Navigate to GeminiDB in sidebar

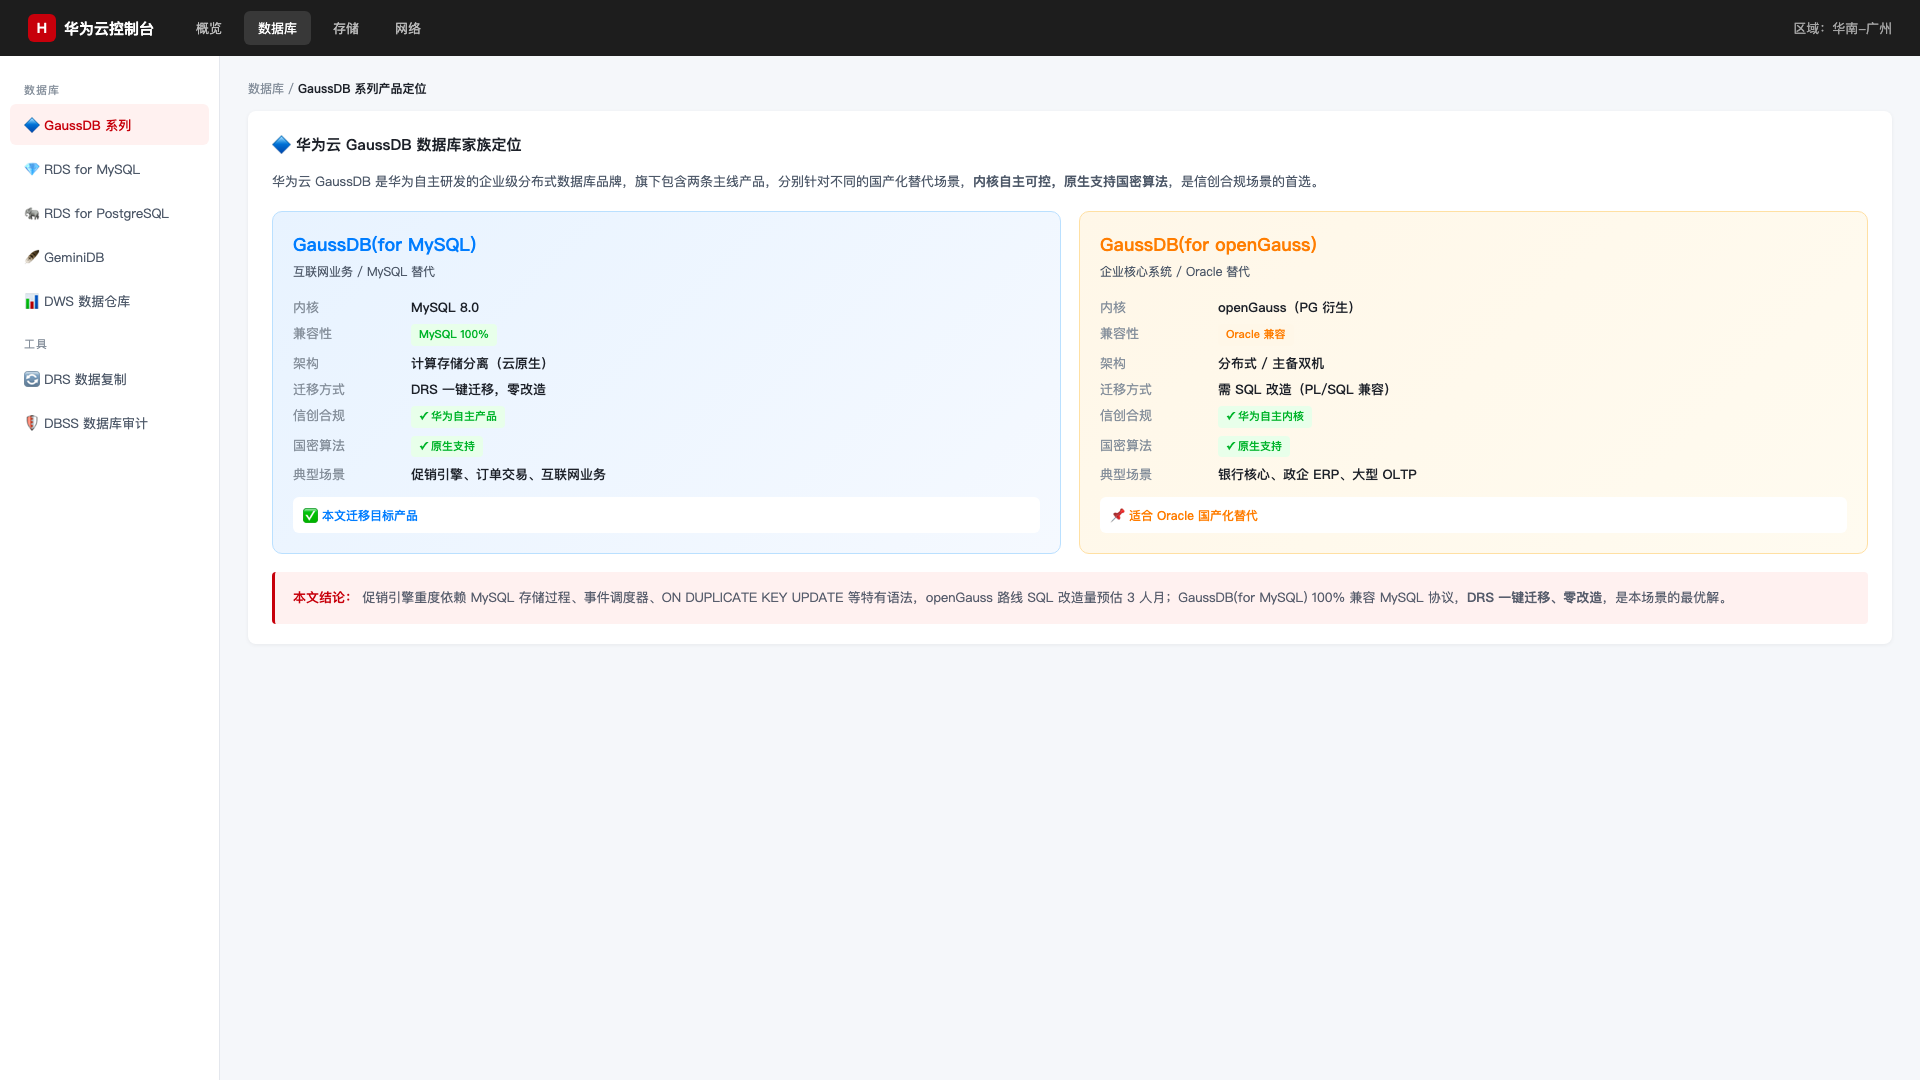109,257
